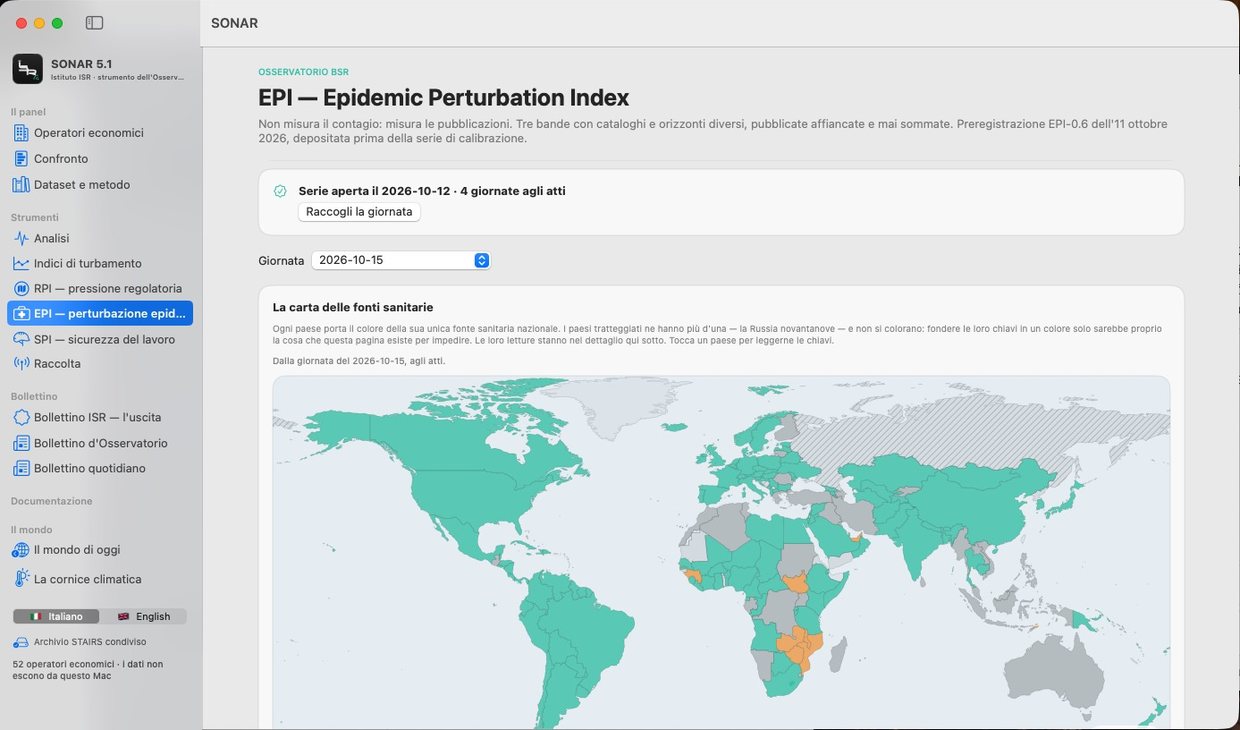Open Bollettino quotidiano
Screen dimensions: 1240x730
[x=100, y=468]
